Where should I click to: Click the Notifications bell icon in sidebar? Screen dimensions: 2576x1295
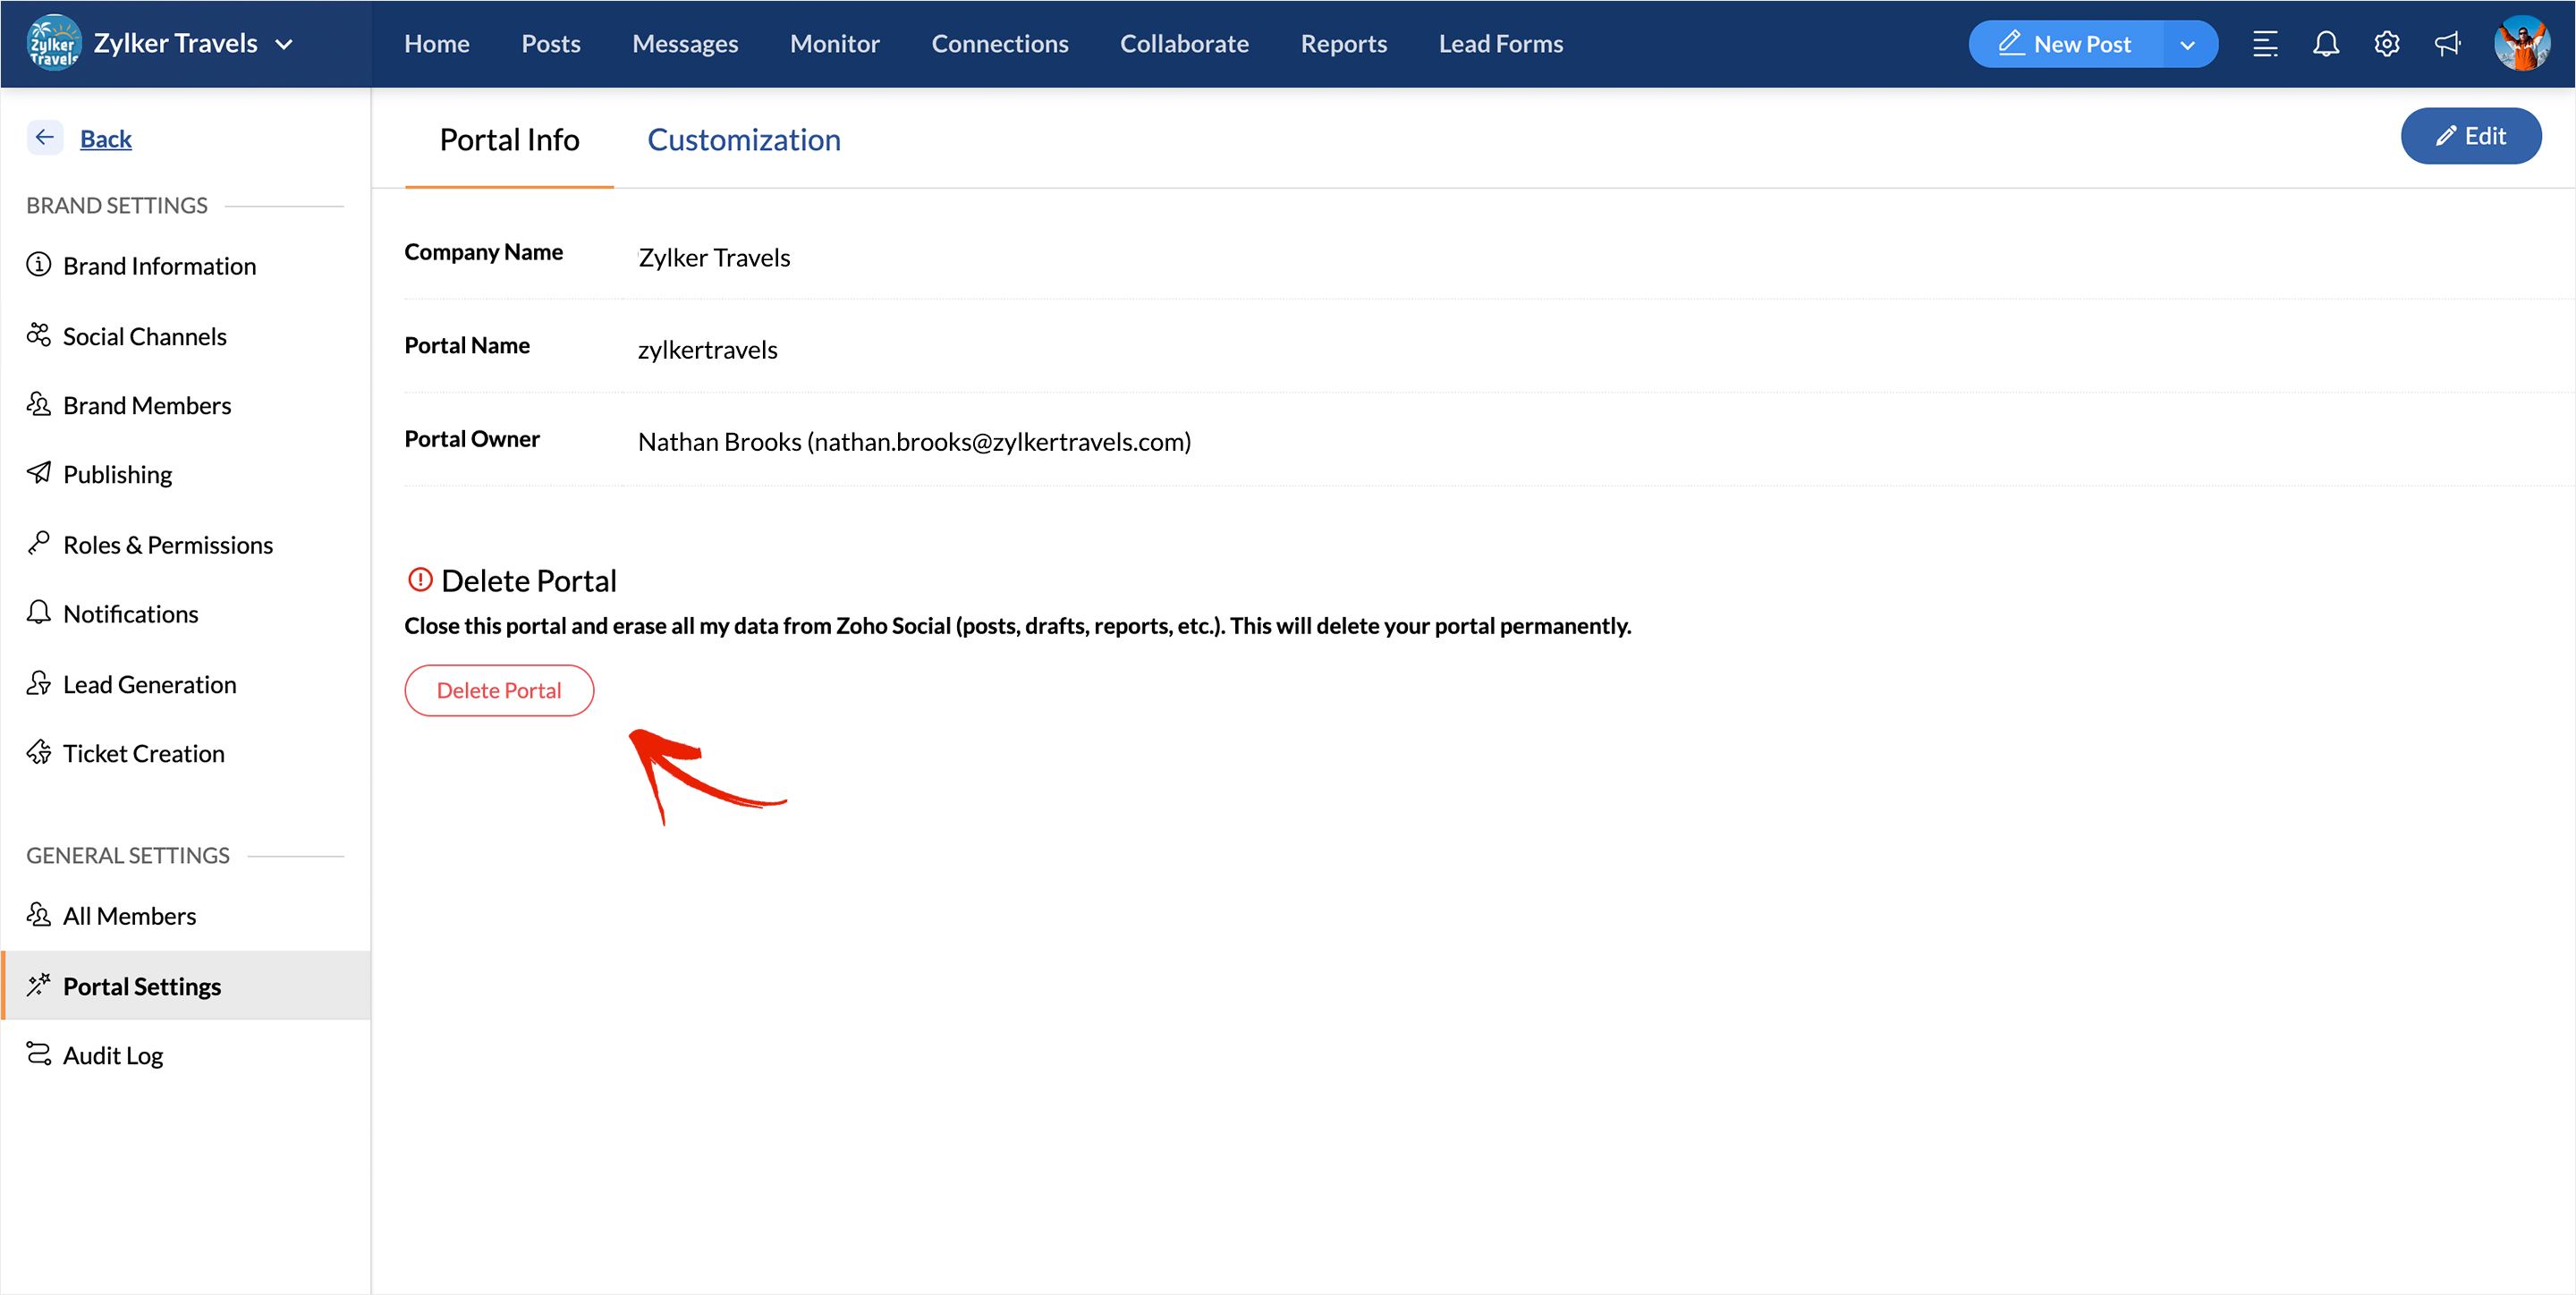(x=38, y=612)
